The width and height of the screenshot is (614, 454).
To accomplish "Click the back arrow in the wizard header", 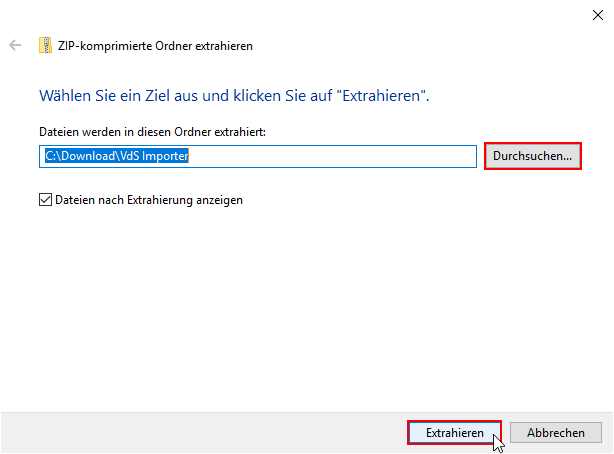I will point(15,45).
